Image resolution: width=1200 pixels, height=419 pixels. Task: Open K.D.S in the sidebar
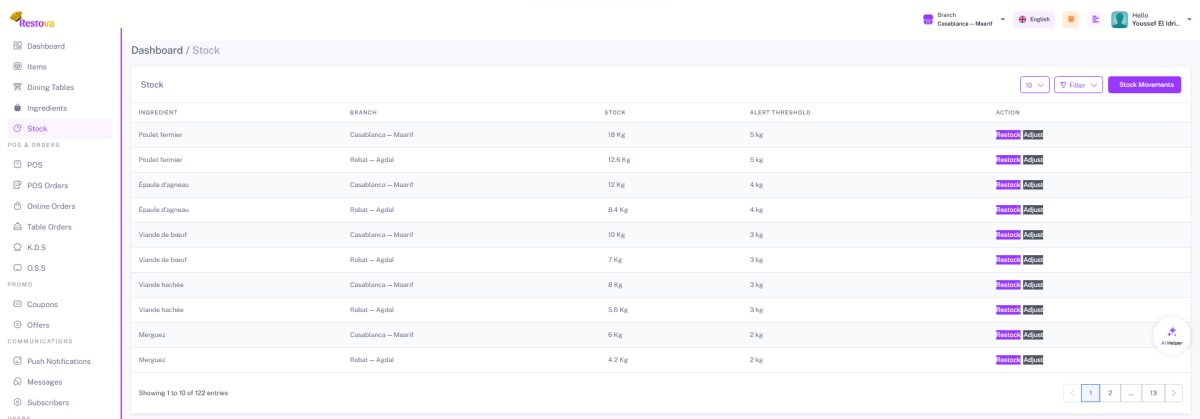coord(59,247)
